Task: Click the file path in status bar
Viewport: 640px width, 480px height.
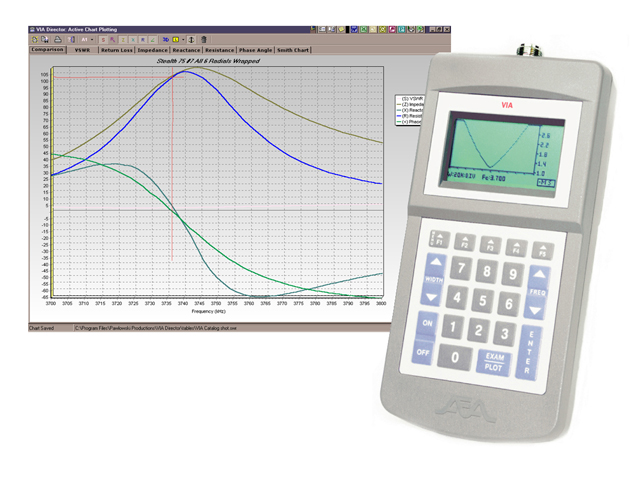Action: (156, 328)
